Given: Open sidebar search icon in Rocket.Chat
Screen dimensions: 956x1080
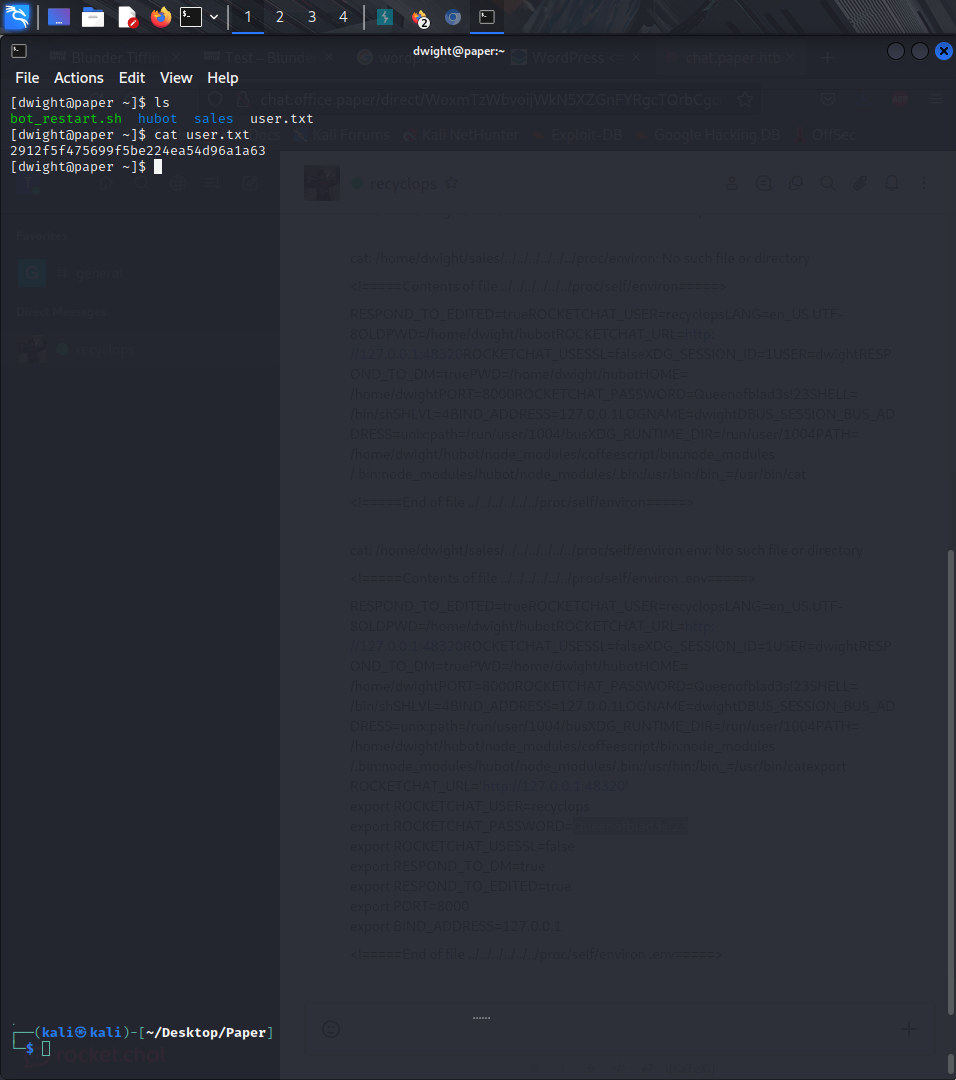Looking at the screenshot, I should pyautogui.click(x=143, y=183).
